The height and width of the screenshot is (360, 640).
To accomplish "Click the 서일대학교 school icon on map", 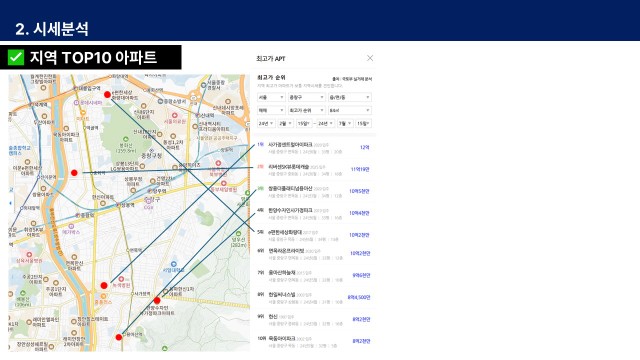I will click(x=173, y=264).
